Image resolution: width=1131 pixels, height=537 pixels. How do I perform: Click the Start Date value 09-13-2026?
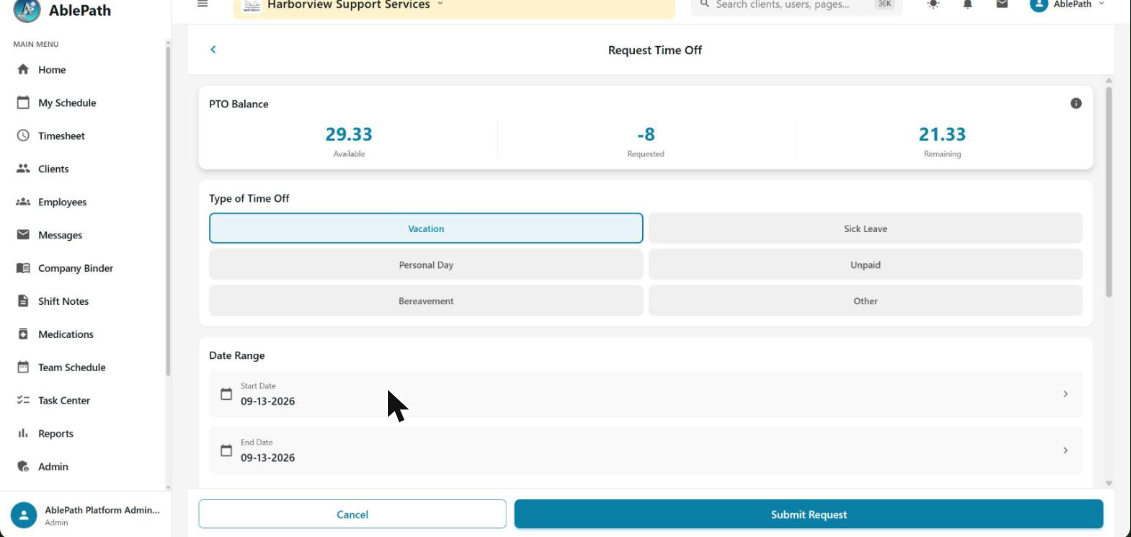tap(268, 401)
